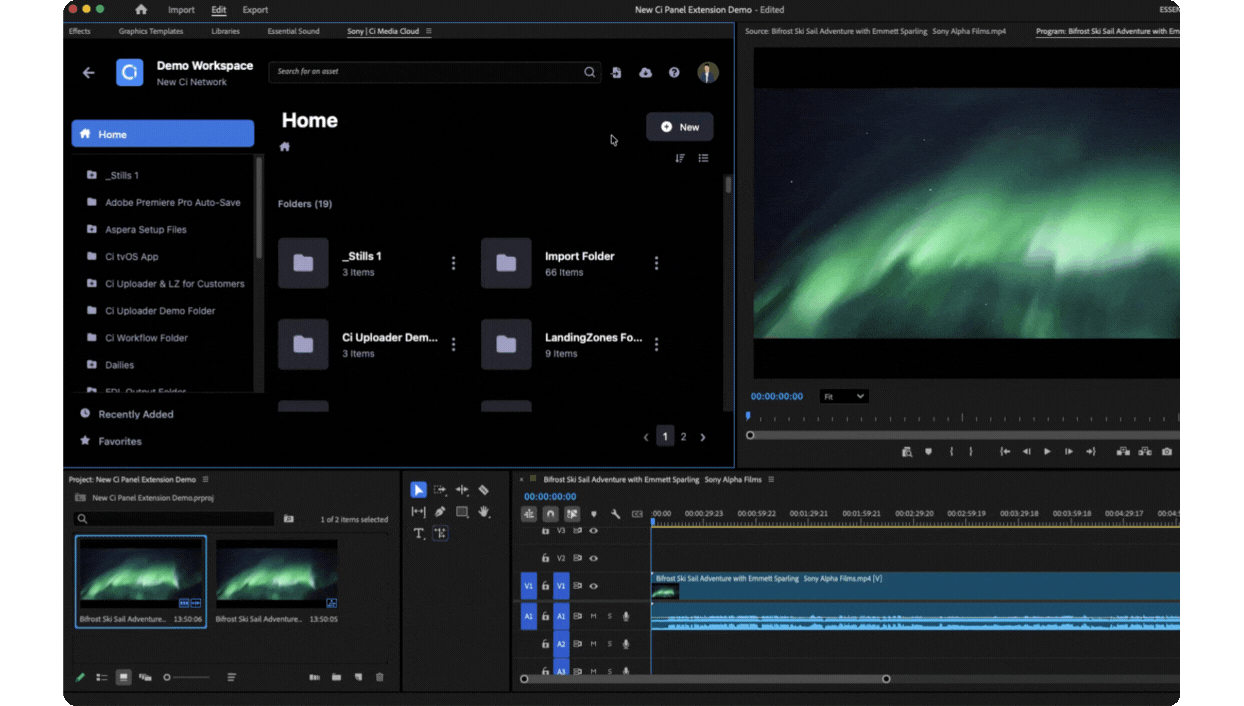This screenshot has height=706, width=1244.
Task: Switch to the Effects tab
Action: click(x=80, y=31)
